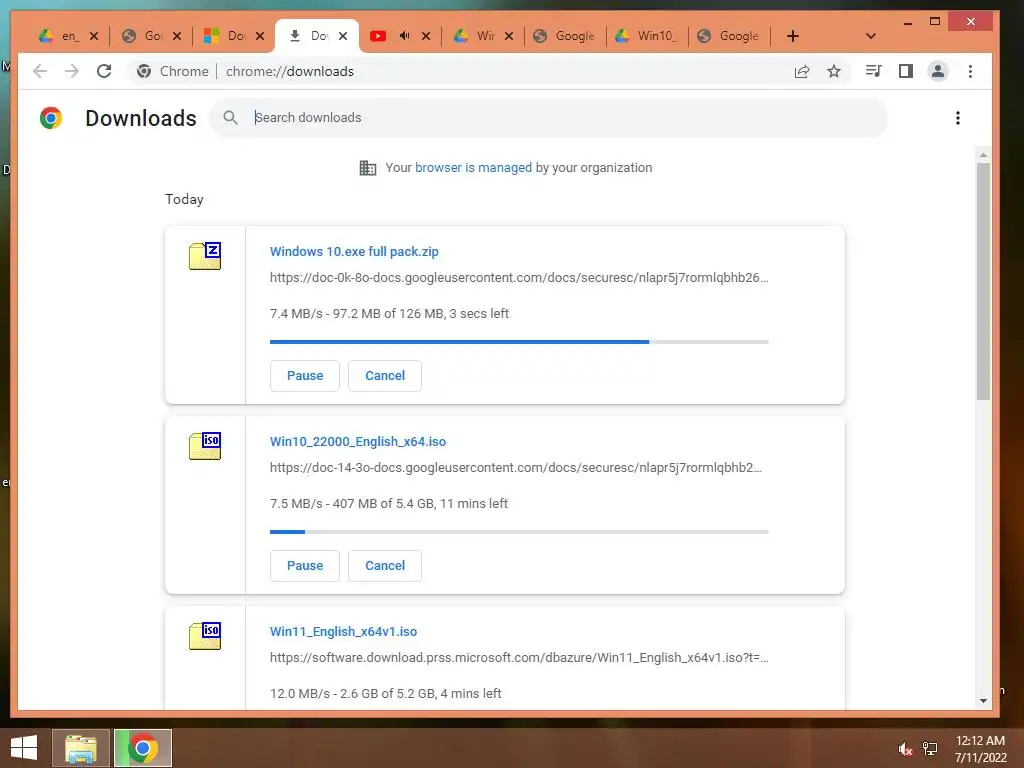Viewport: 1024px width, 768px height.
Task: Pause the Windows 10.exe full pack.zip download
Action: pyautogui.click(x=305, y=376)
